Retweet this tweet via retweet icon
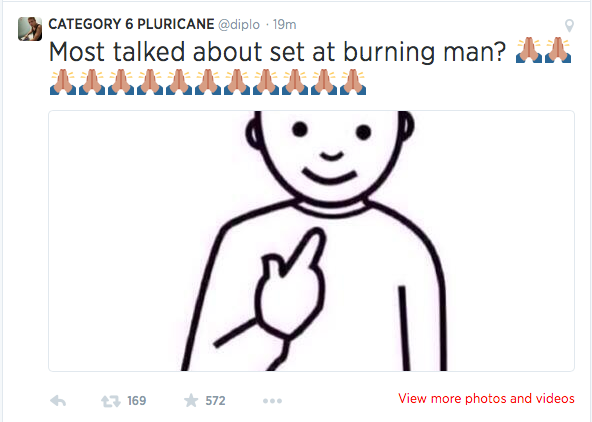 [x=111, y=401]
